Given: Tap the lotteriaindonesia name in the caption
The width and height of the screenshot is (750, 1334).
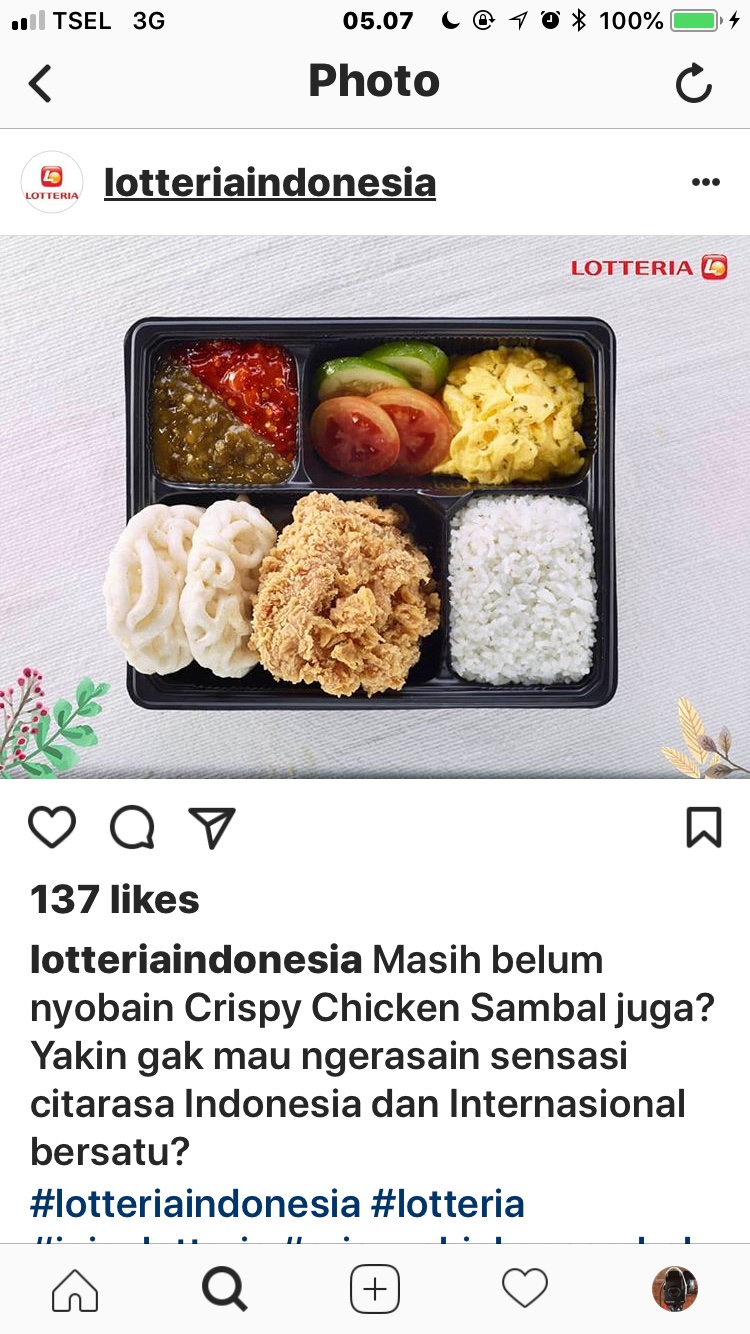Looking at the screenshot, I should pos(196,960).
